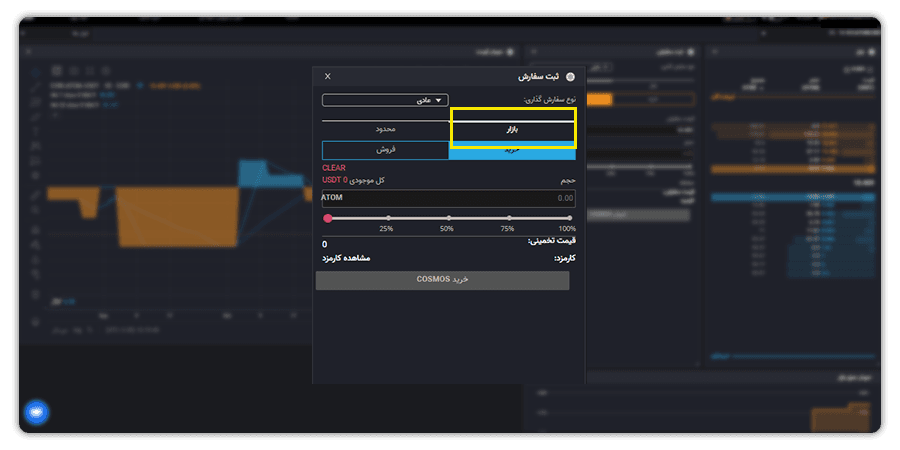Open the blue chat support bubble
This screenshot has width=900, height=450.
click(x=36, y=412)
